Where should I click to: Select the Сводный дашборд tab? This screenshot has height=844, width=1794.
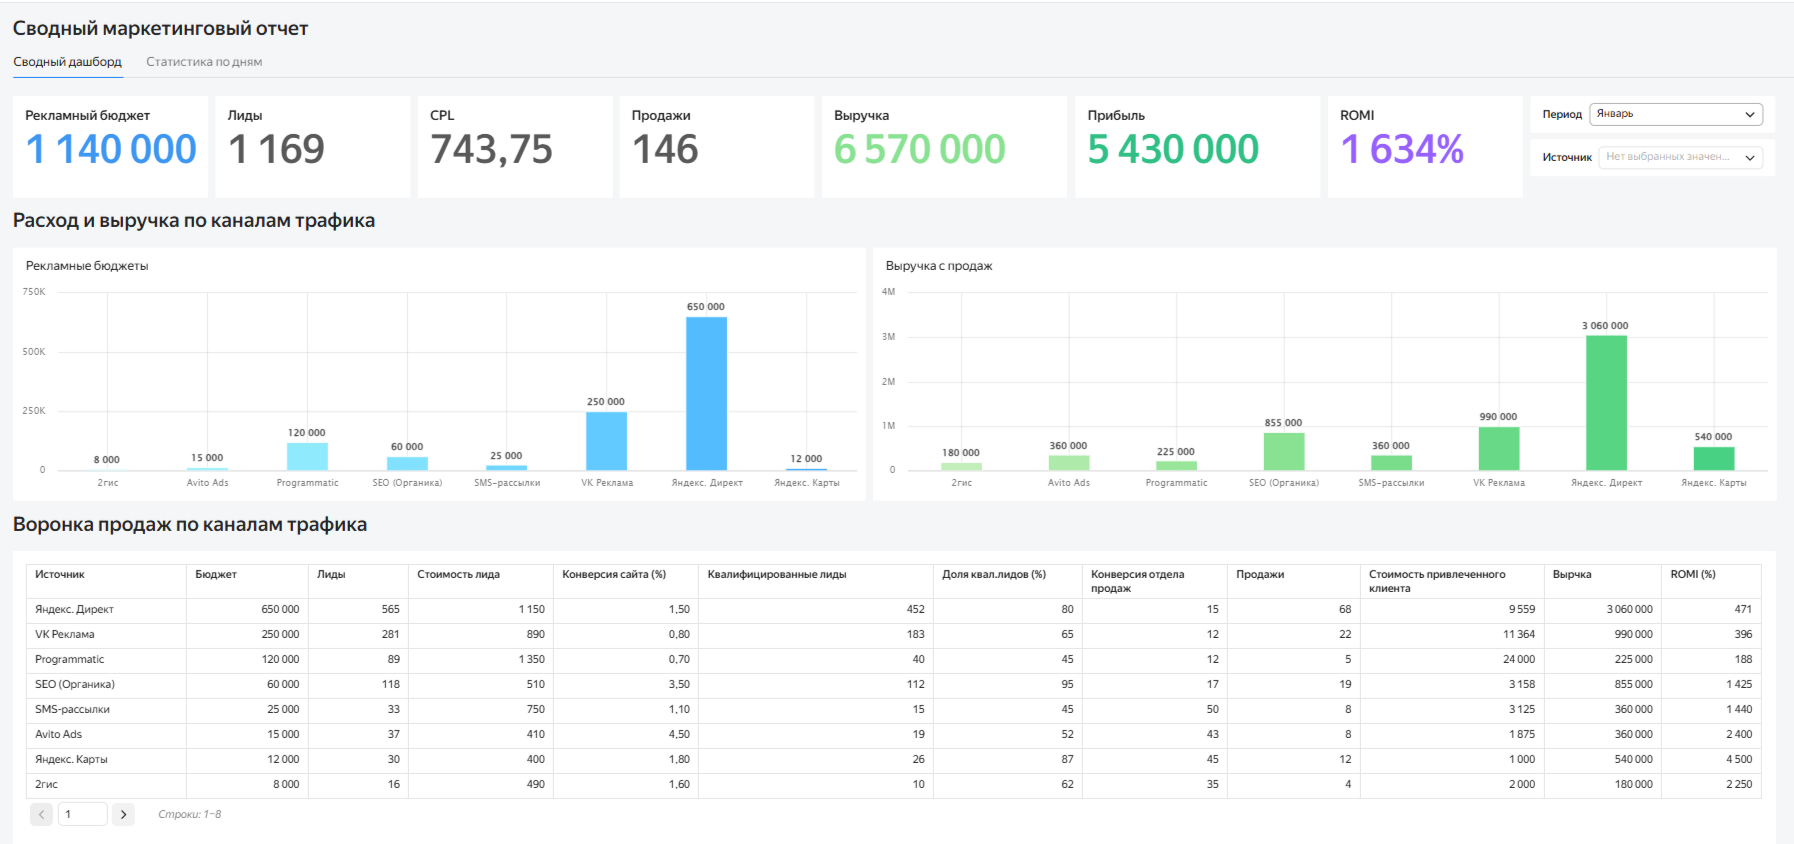(x=67, y=62)
